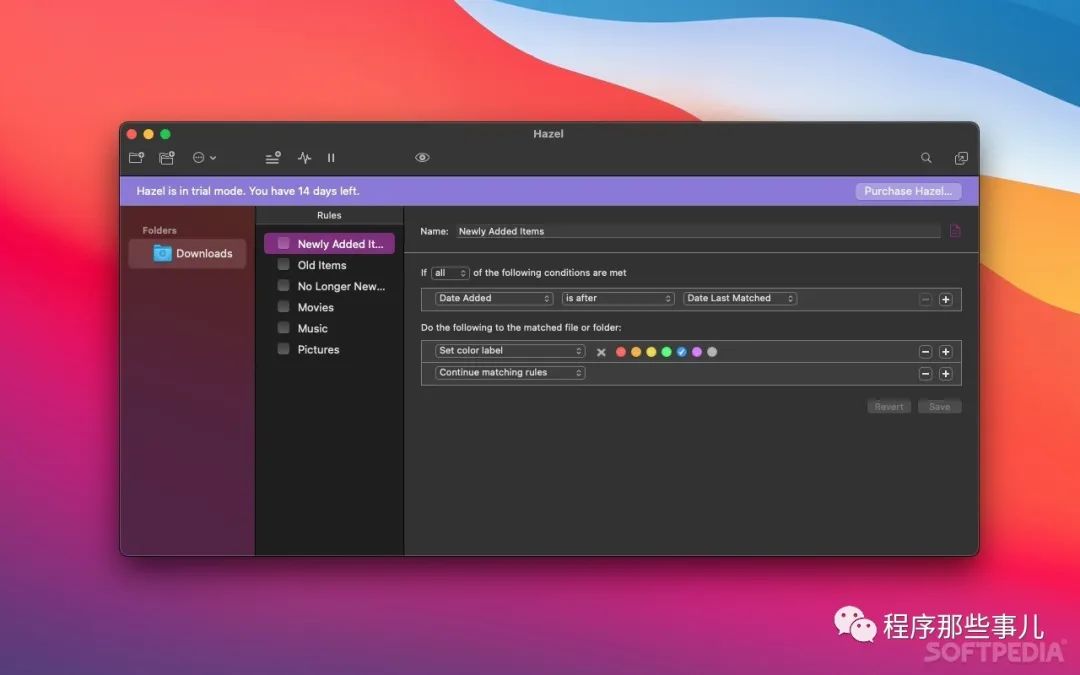Click the trial mode message text
The width and height of the screenshot is (1080, 675).
[248, 191]
